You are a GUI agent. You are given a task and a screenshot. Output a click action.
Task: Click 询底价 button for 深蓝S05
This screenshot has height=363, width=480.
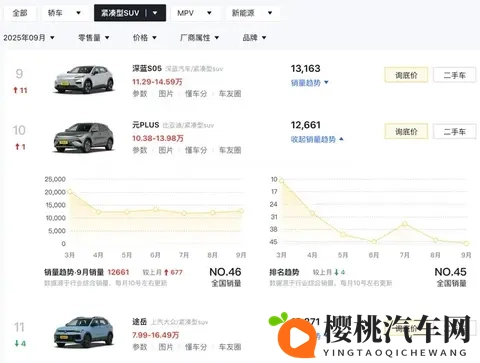pyautogui.click(x=406, y=75)
